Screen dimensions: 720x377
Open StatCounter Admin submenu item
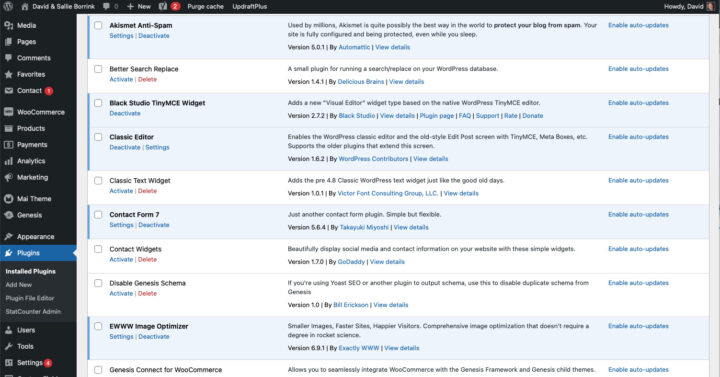coord(33,311)
